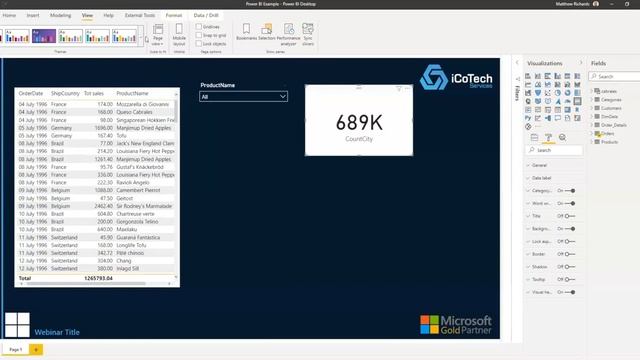Select the area chart visual
This screenshot has height=360, width=640.
(x=538, y=84)
